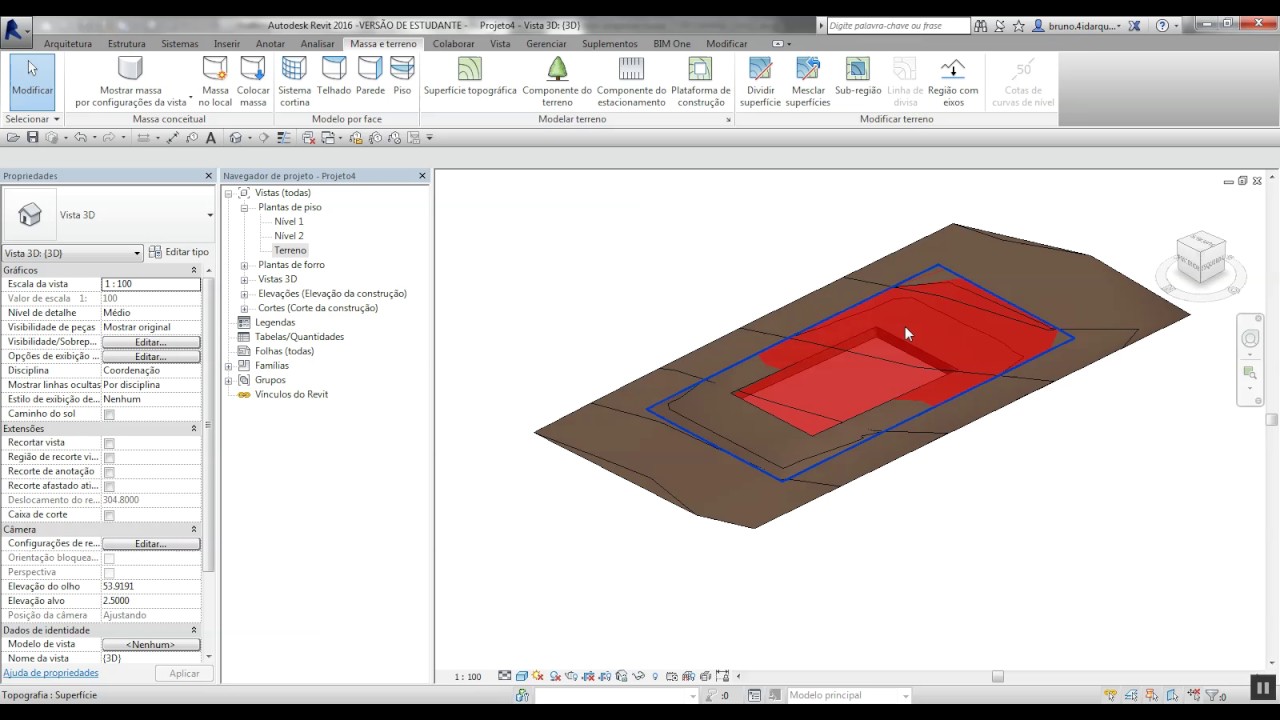Click the keyword search input field
The image size is (1280, 720).
point(898,26)
